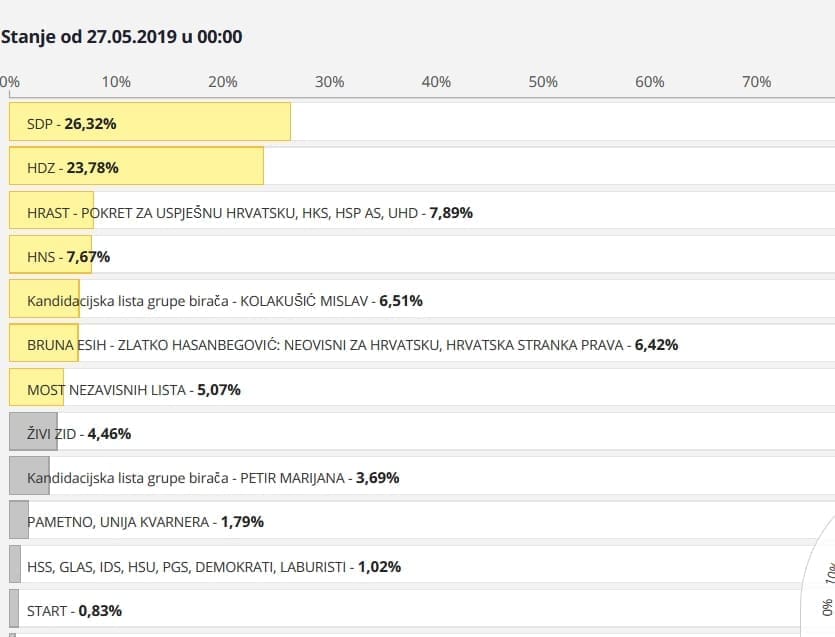Click the HNS 7,67% label
This screenshot has height=637, width=835.
[x=68, y=257]
